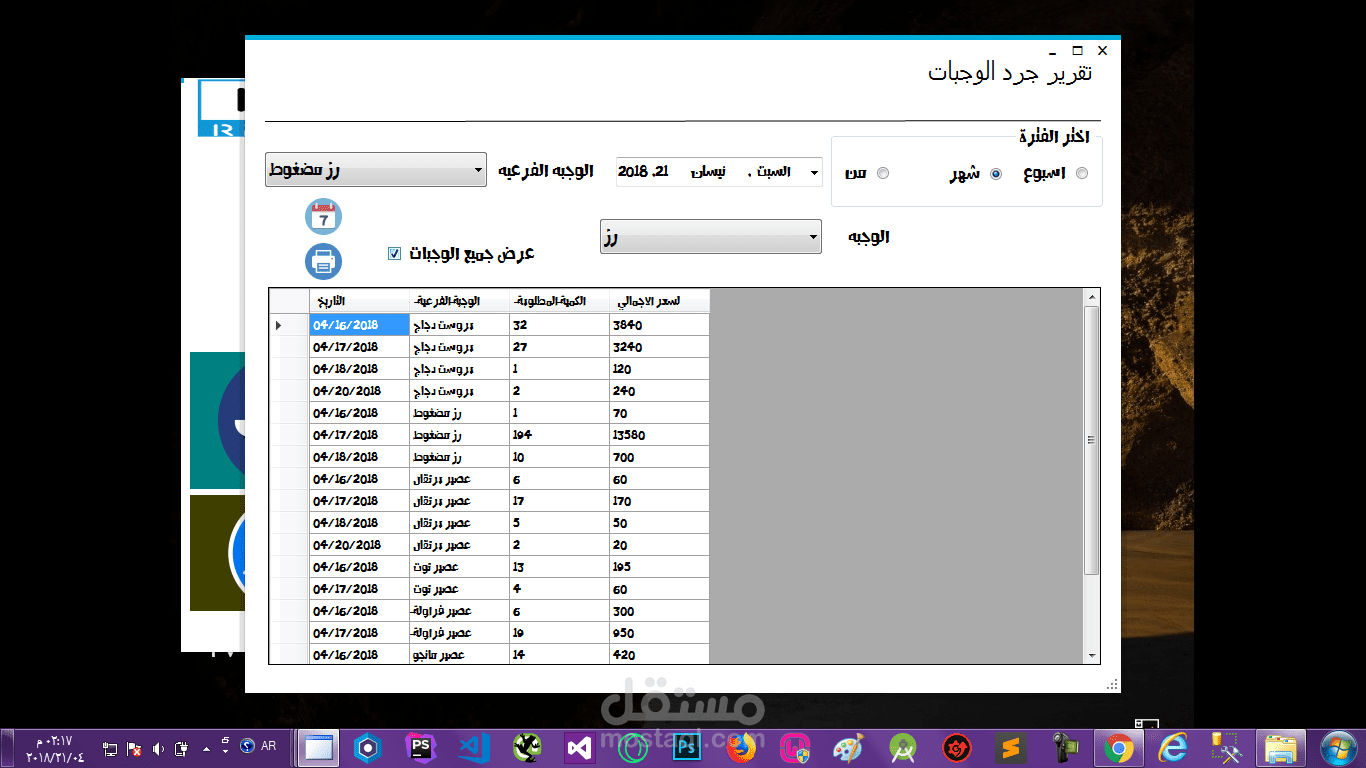Viewport: 1366px width, 768px height.
Task: Open the camcorder app on taskbar
Action: point(1065,748)
